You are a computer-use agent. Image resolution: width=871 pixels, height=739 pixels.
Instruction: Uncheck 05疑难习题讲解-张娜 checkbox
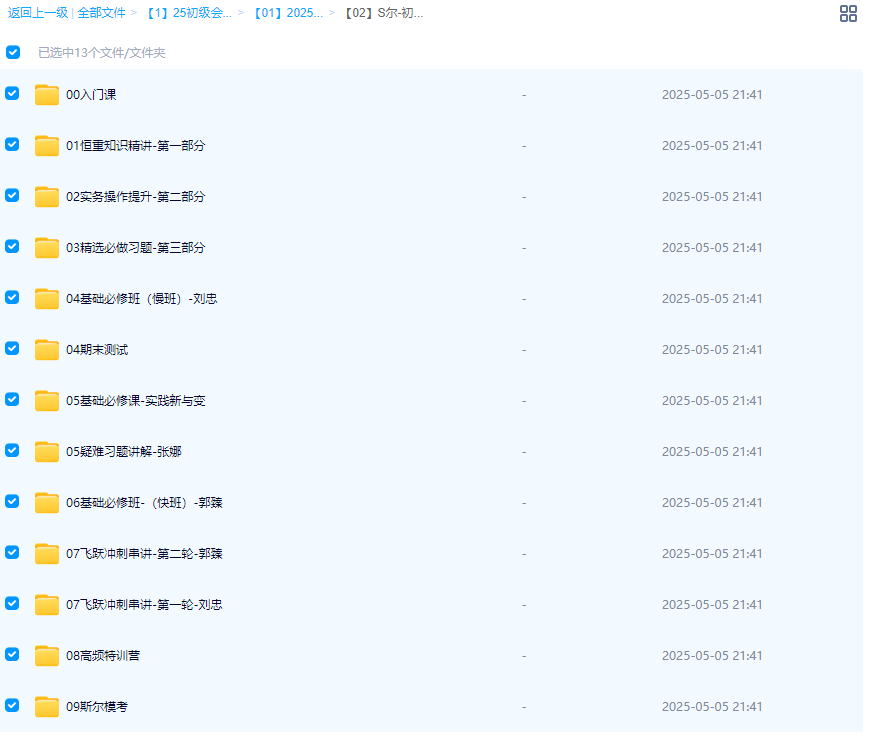coord(12,452)
